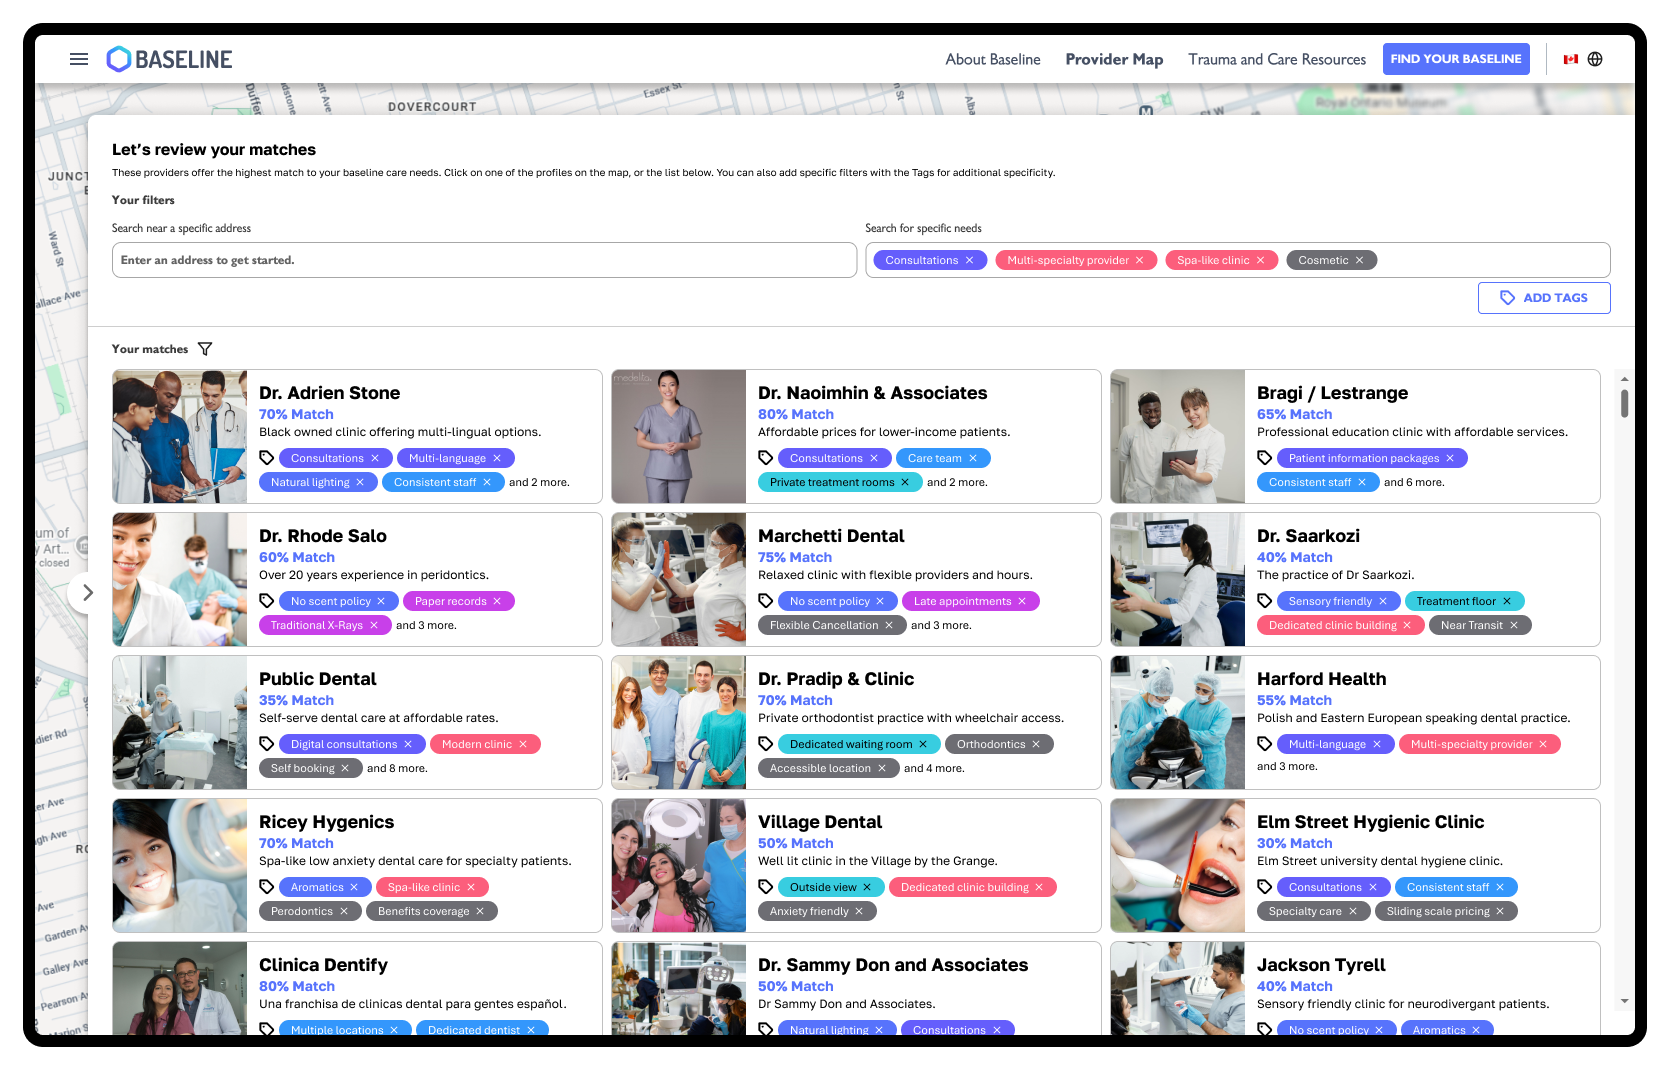Viewport: 1669px width, 1070px height.
Task: Open the Your matches filter funnel
Action: 205,349
